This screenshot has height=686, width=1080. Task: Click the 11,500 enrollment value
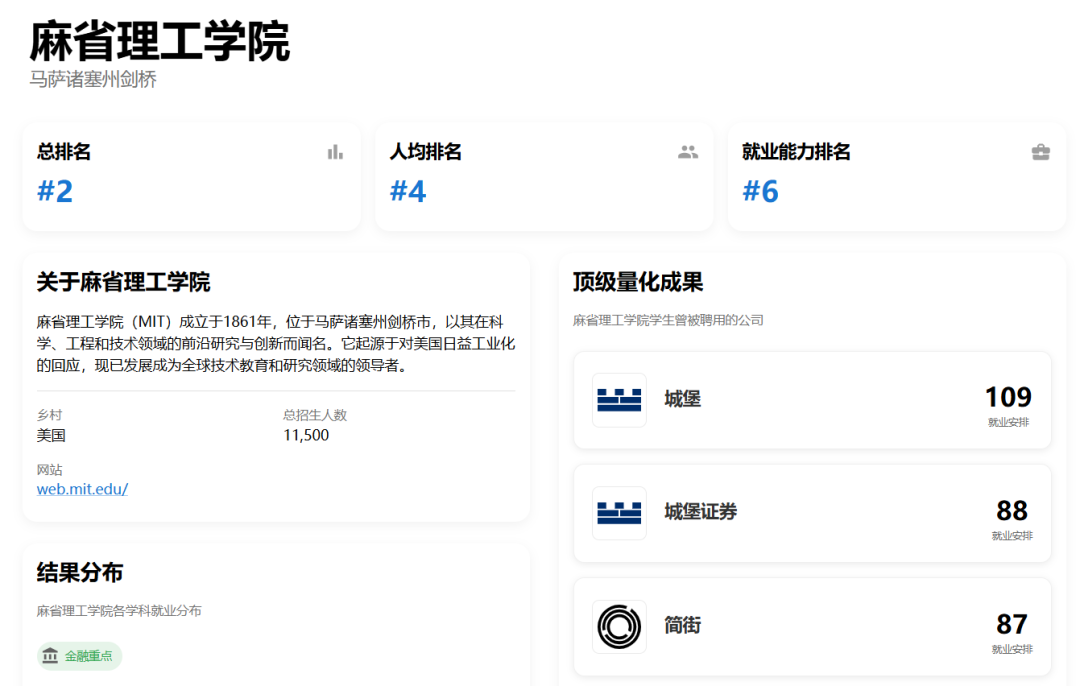[x=306, y=435]
